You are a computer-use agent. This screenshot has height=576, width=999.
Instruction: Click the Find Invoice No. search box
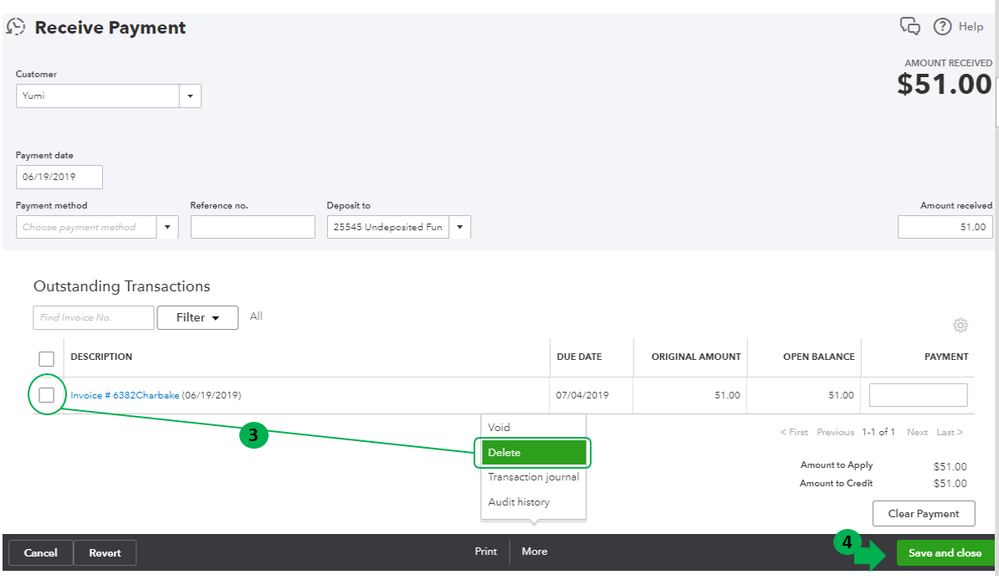point(93,317)
